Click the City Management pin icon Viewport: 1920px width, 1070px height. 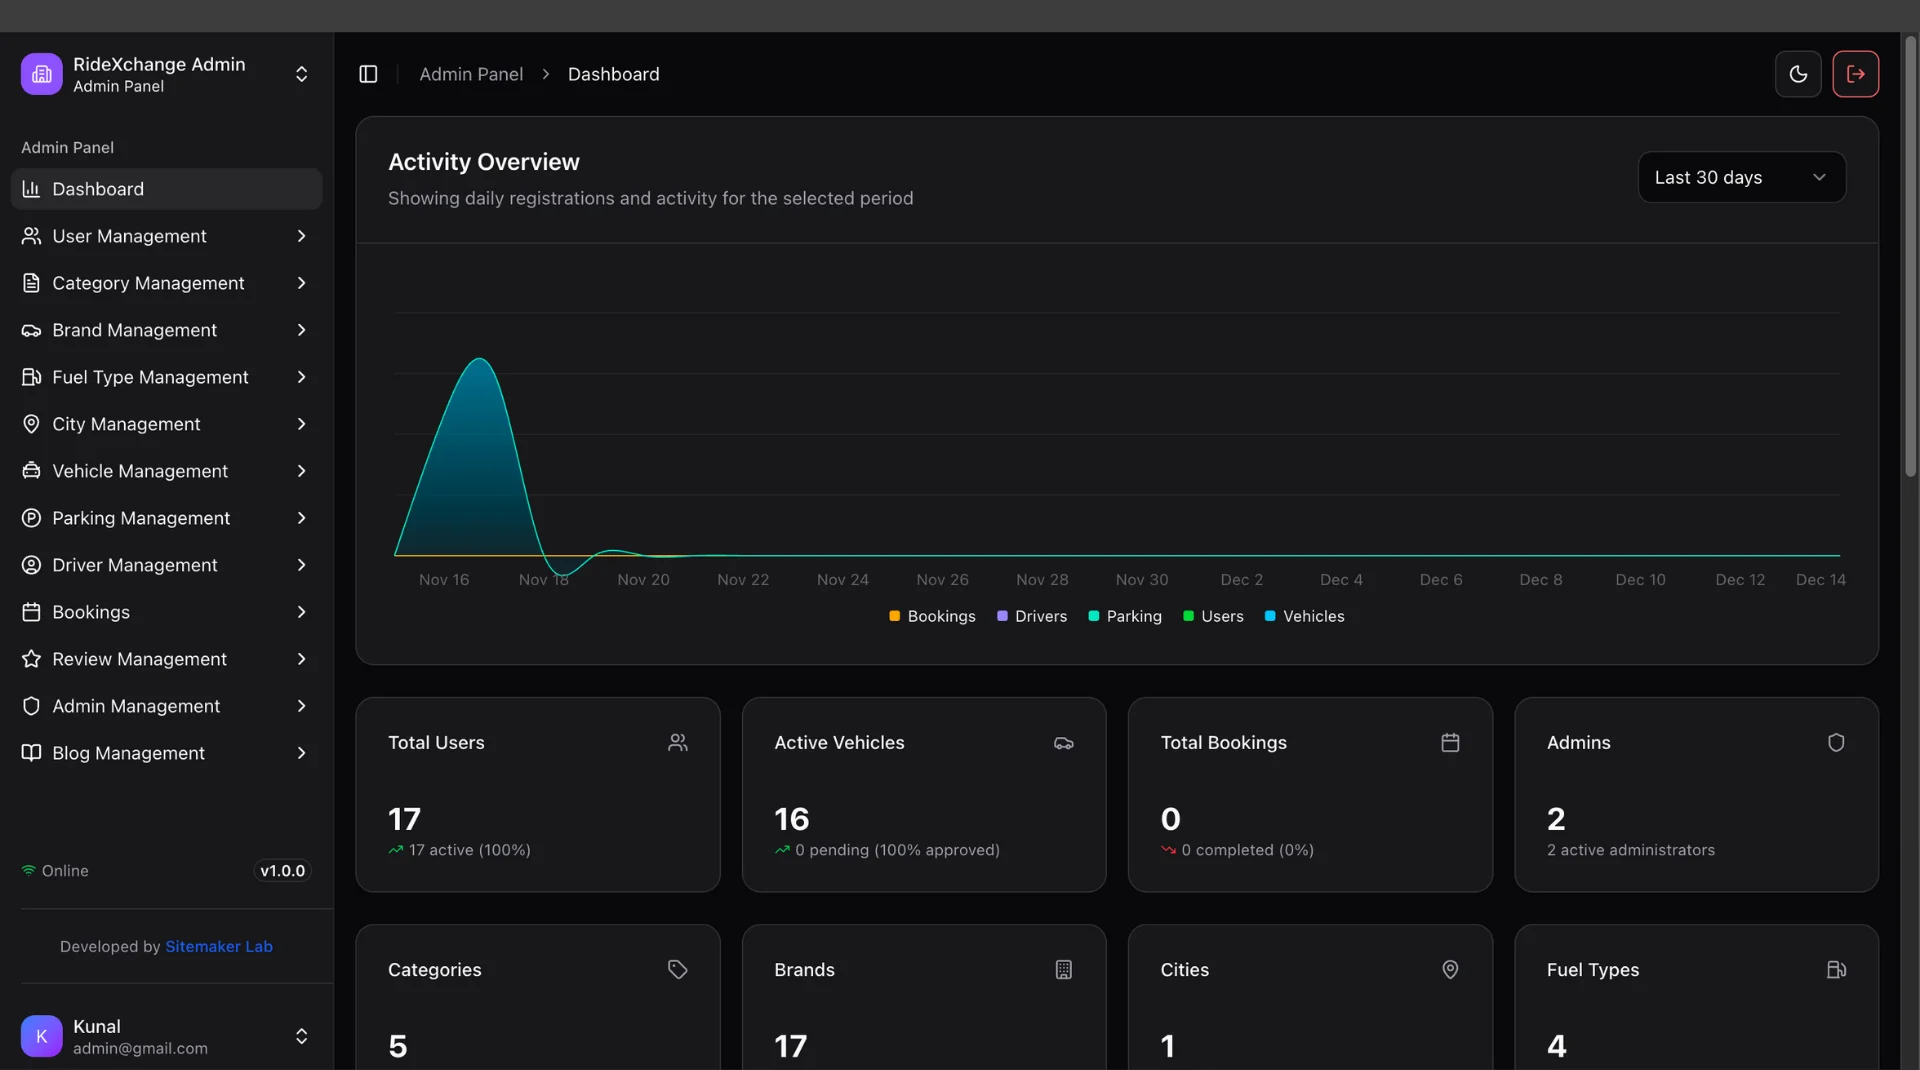click(x=31, y=424)
